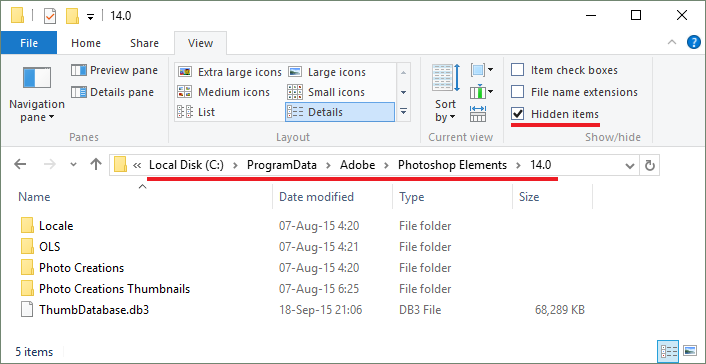Select the Medium icons layout
This screenshot has width=706, height=364.
click(x=224, y=92)
